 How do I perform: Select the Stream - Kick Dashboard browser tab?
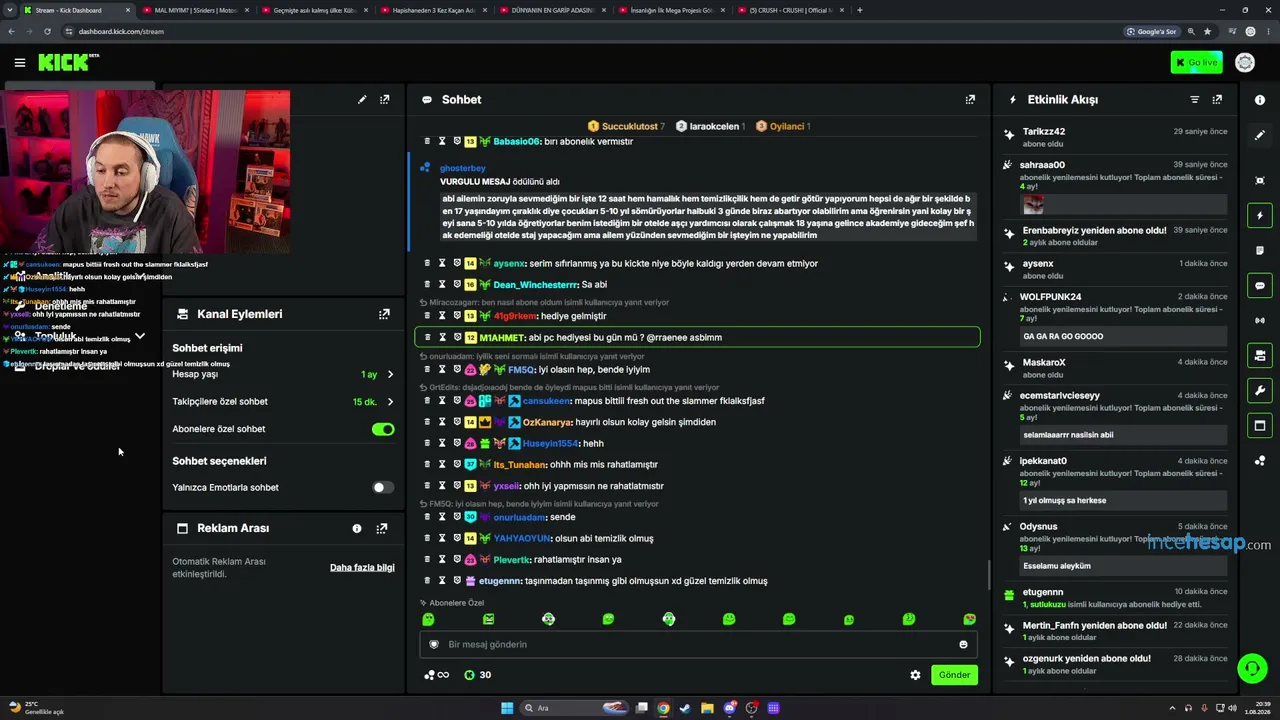click(x=76, y=10)
